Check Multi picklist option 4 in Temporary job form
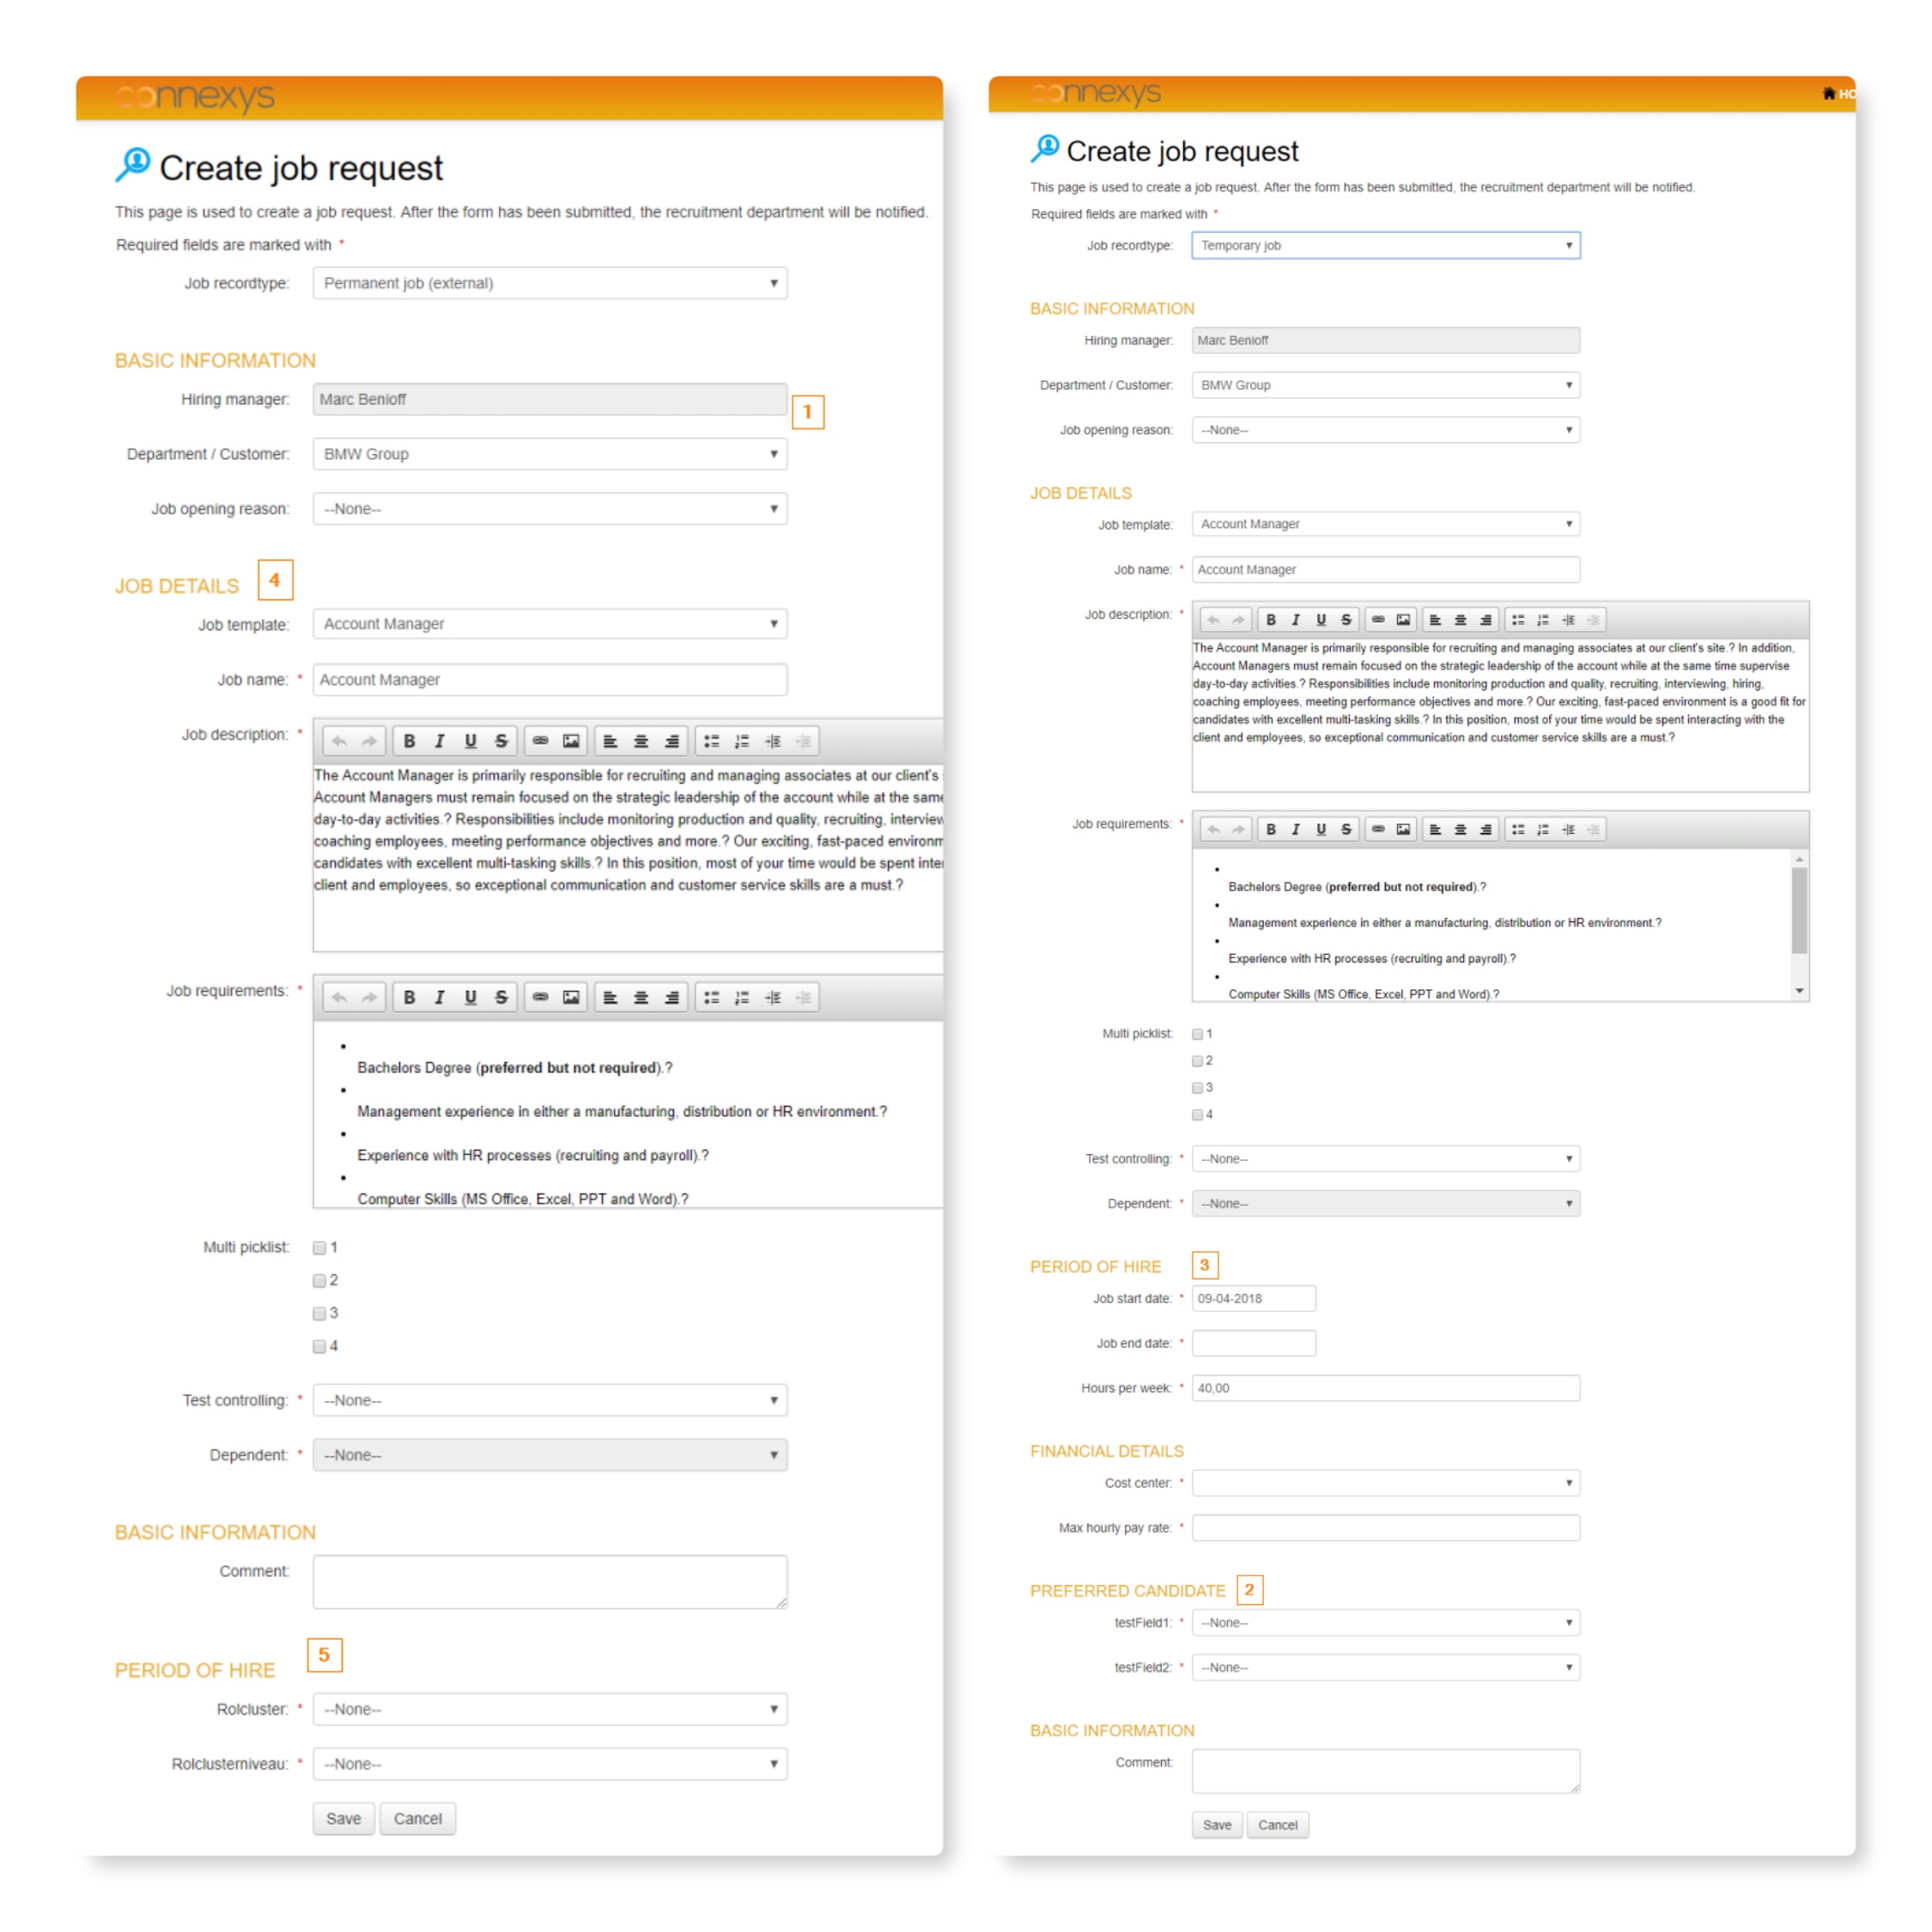Screen dimensions: 1932x1932 (x=1197, y=1115)
